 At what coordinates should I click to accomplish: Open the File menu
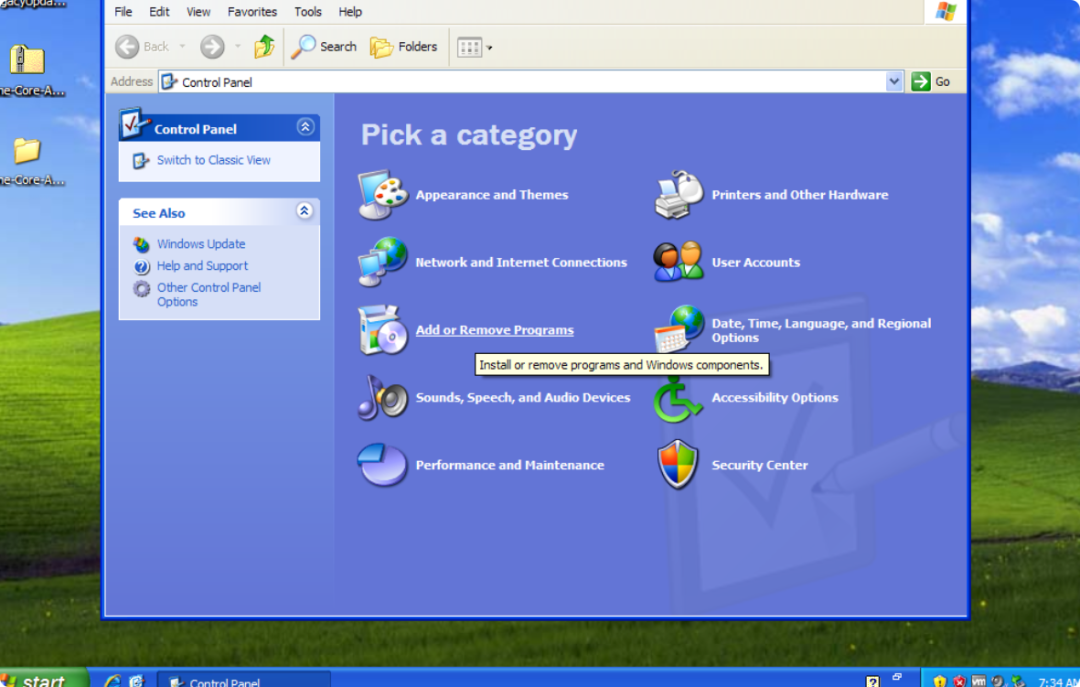[x=123, y=12]
